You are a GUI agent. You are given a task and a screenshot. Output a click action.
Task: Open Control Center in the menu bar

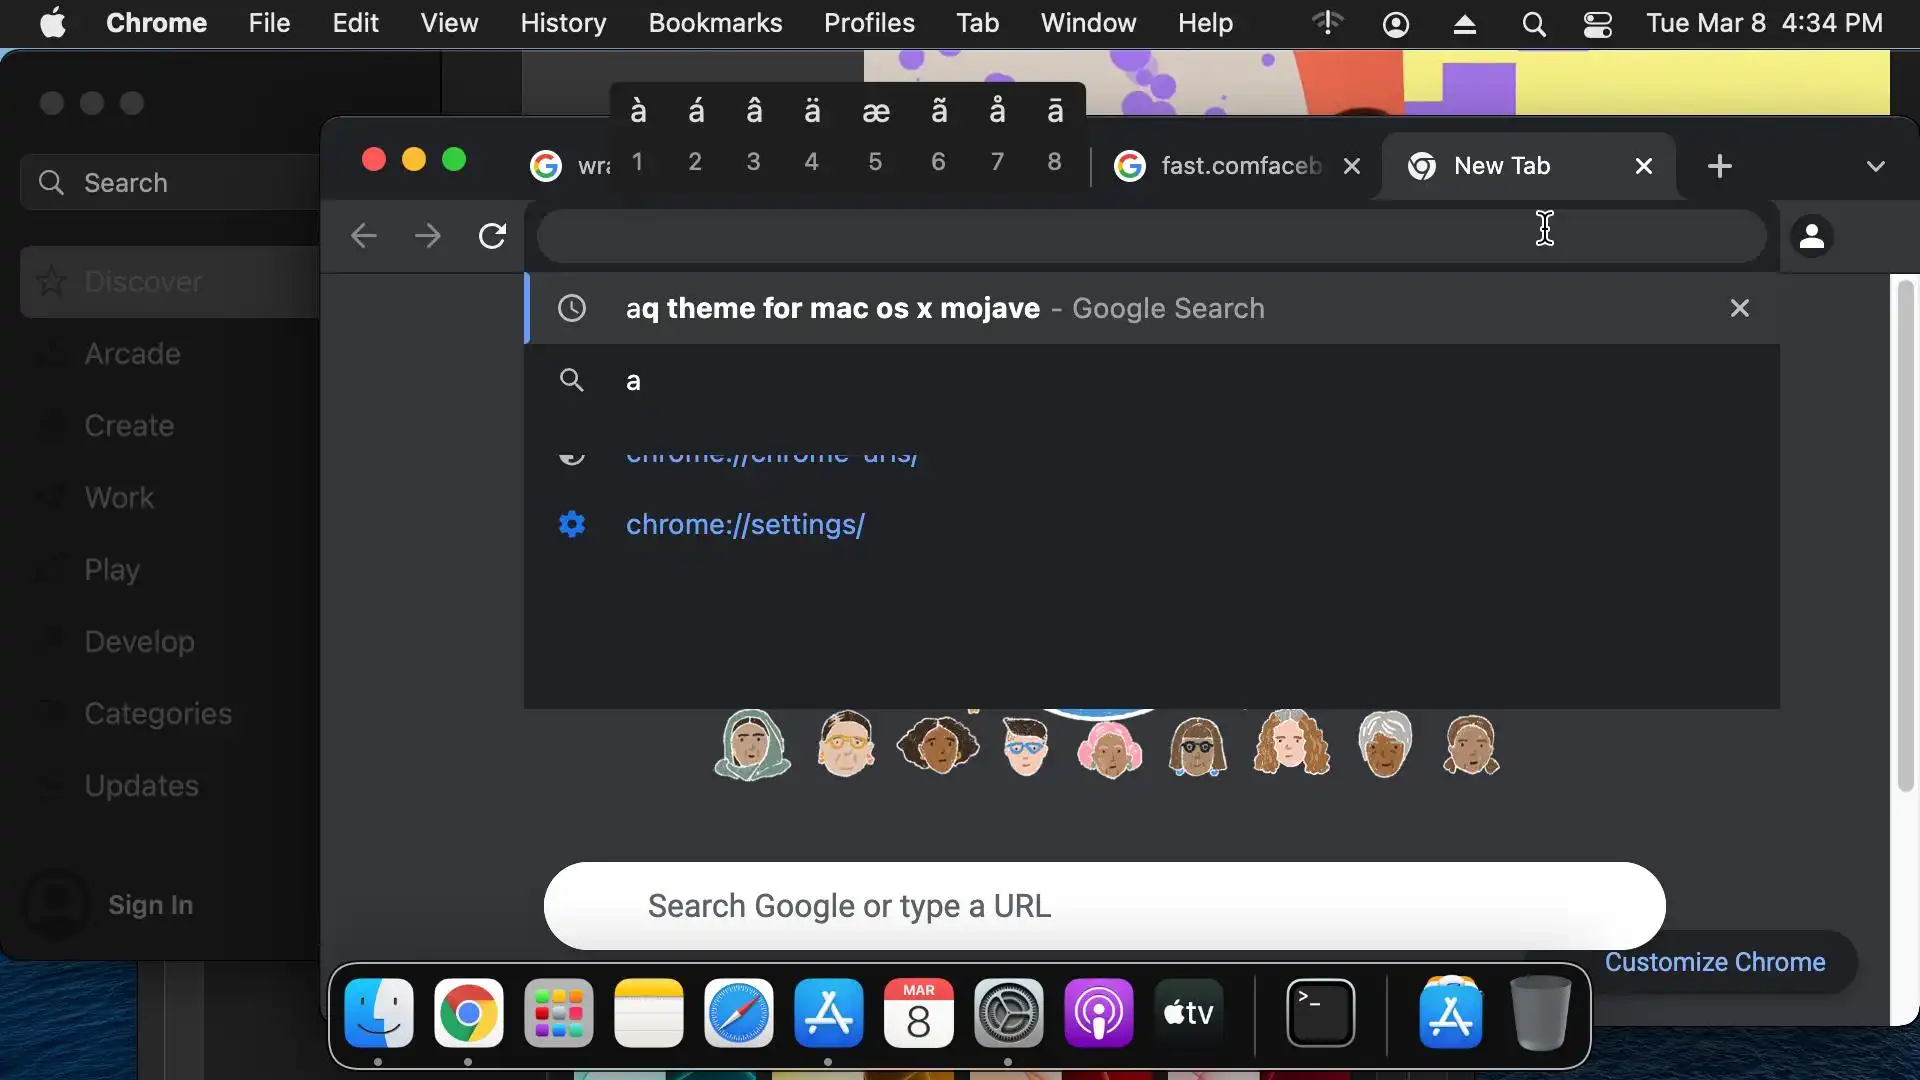(1597, 23)
